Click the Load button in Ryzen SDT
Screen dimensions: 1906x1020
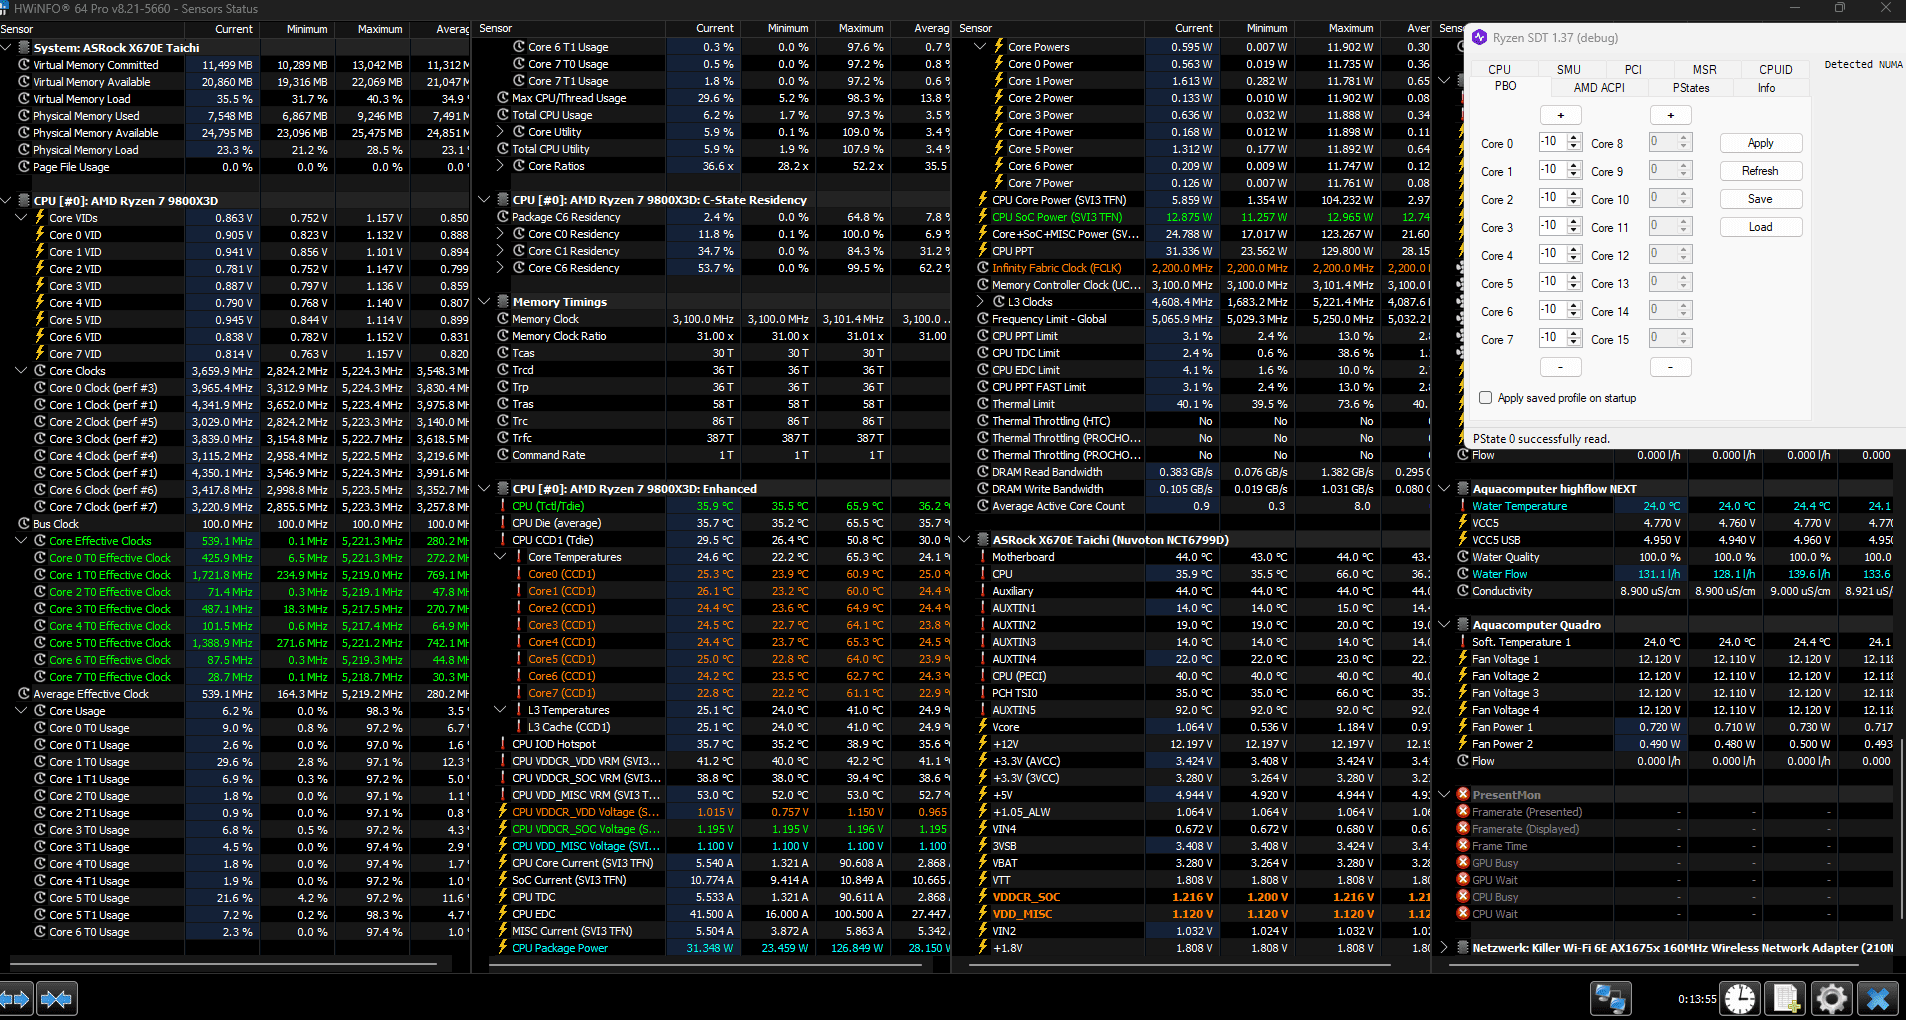(1761, 227)
